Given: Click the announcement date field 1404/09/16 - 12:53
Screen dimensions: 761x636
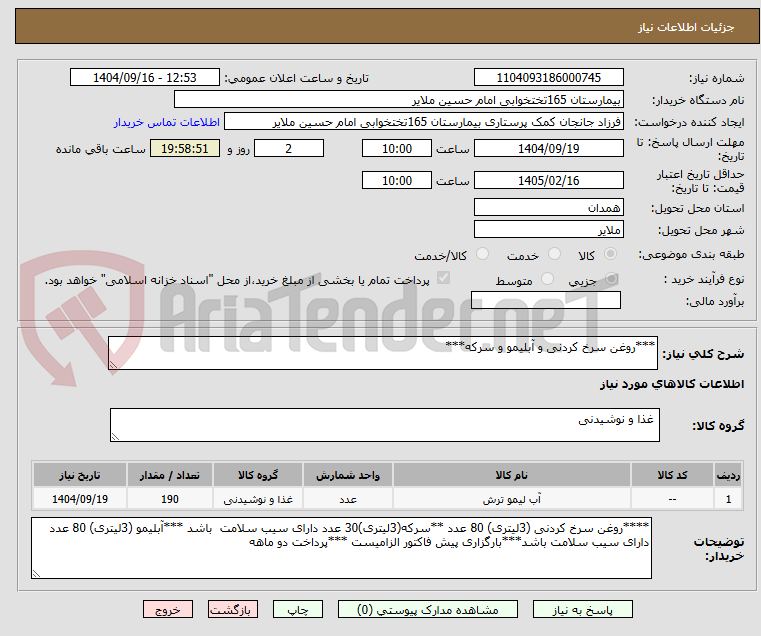Looking at the screenshot, I should click(145, 78).
